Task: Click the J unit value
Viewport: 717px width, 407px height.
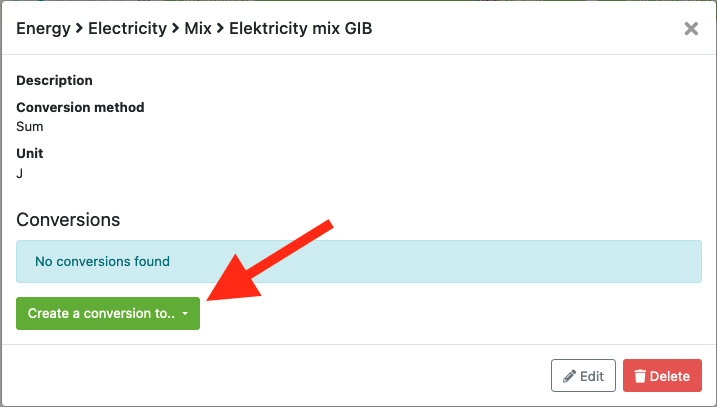Action: click(19, 173)
